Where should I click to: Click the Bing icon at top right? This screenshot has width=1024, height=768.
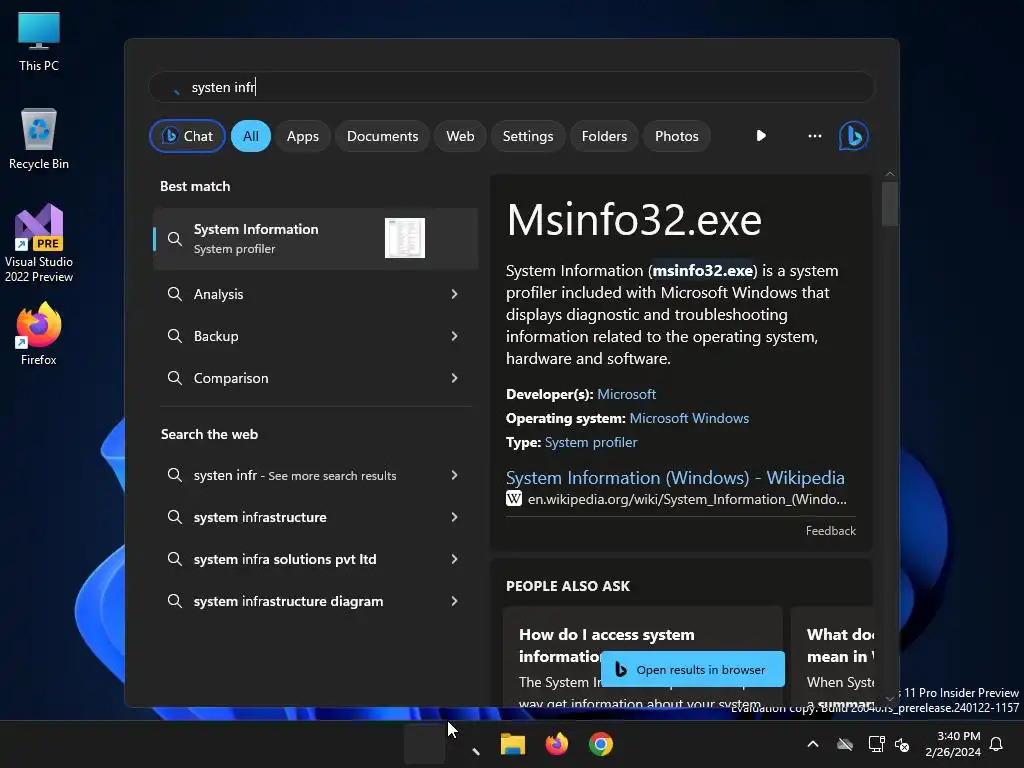click(x=854, y=136)
